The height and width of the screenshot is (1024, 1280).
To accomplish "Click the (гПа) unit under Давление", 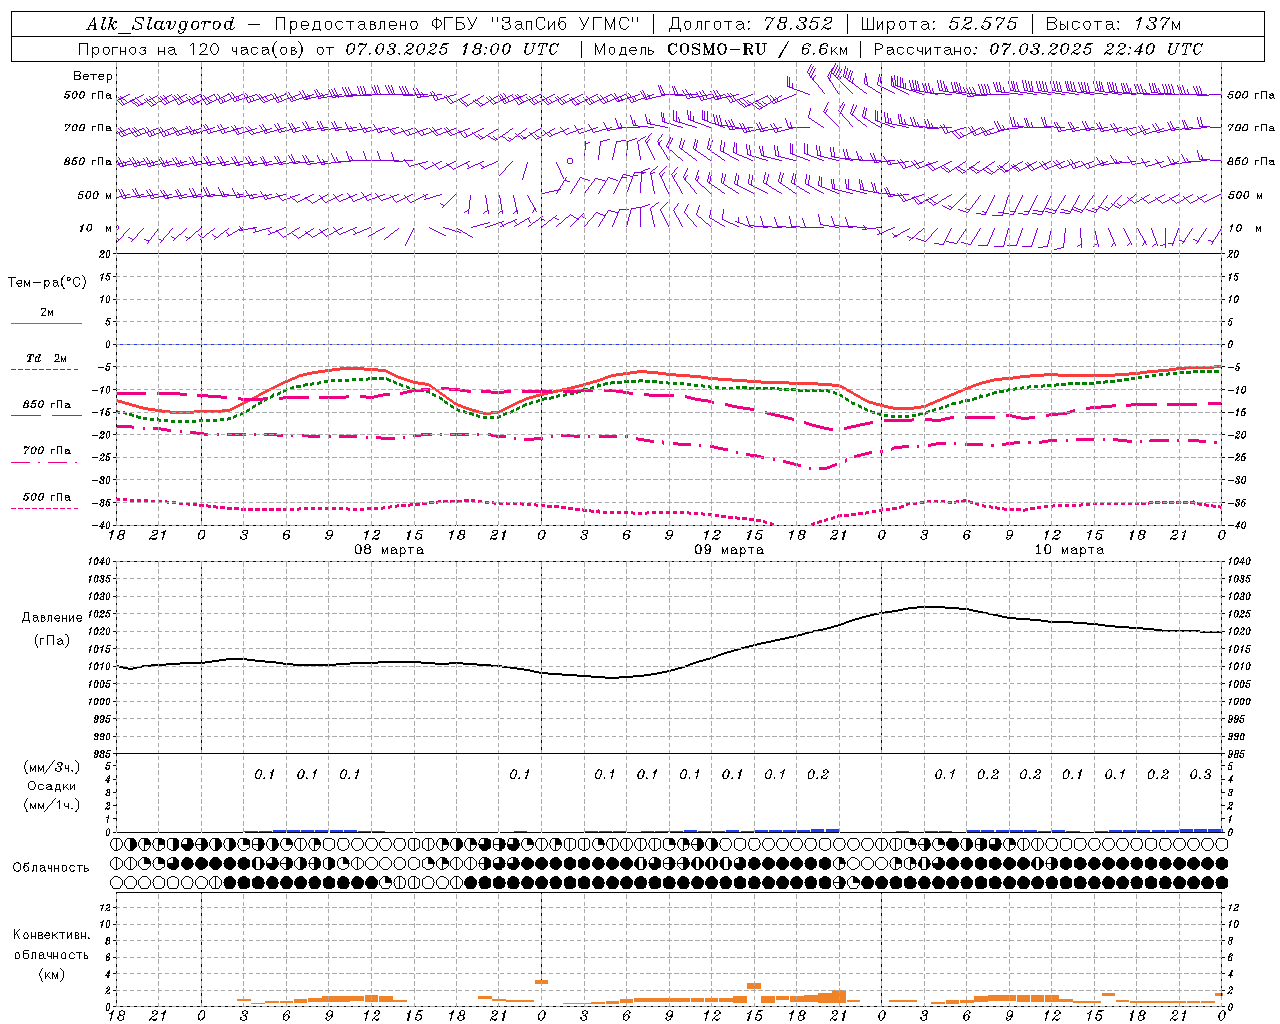I will 52,640.
